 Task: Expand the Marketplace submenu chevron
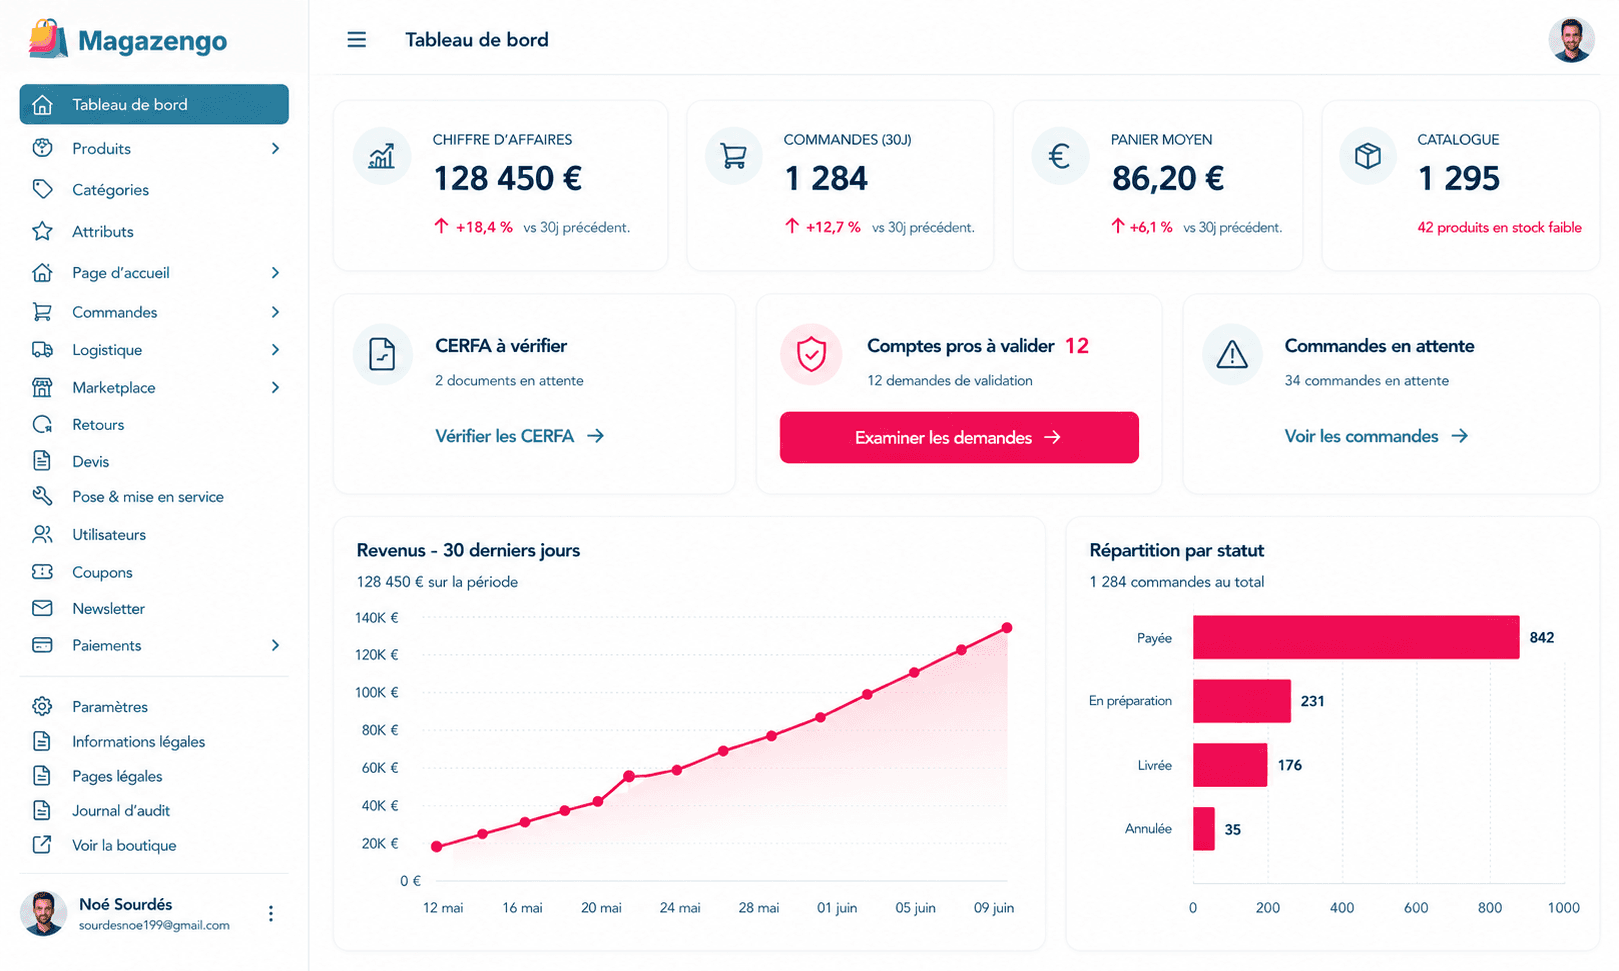point(275,387)
